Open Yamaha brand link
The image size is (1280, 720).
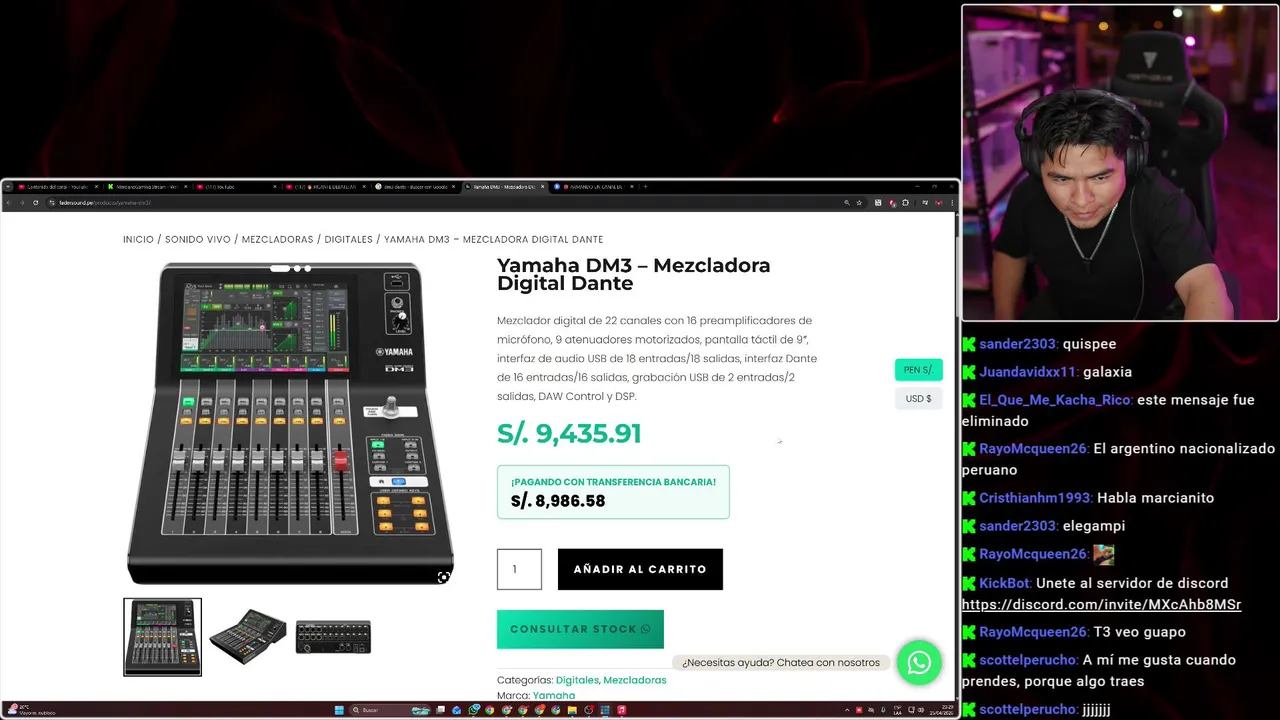pyautogui.click(x=553, y=695)
